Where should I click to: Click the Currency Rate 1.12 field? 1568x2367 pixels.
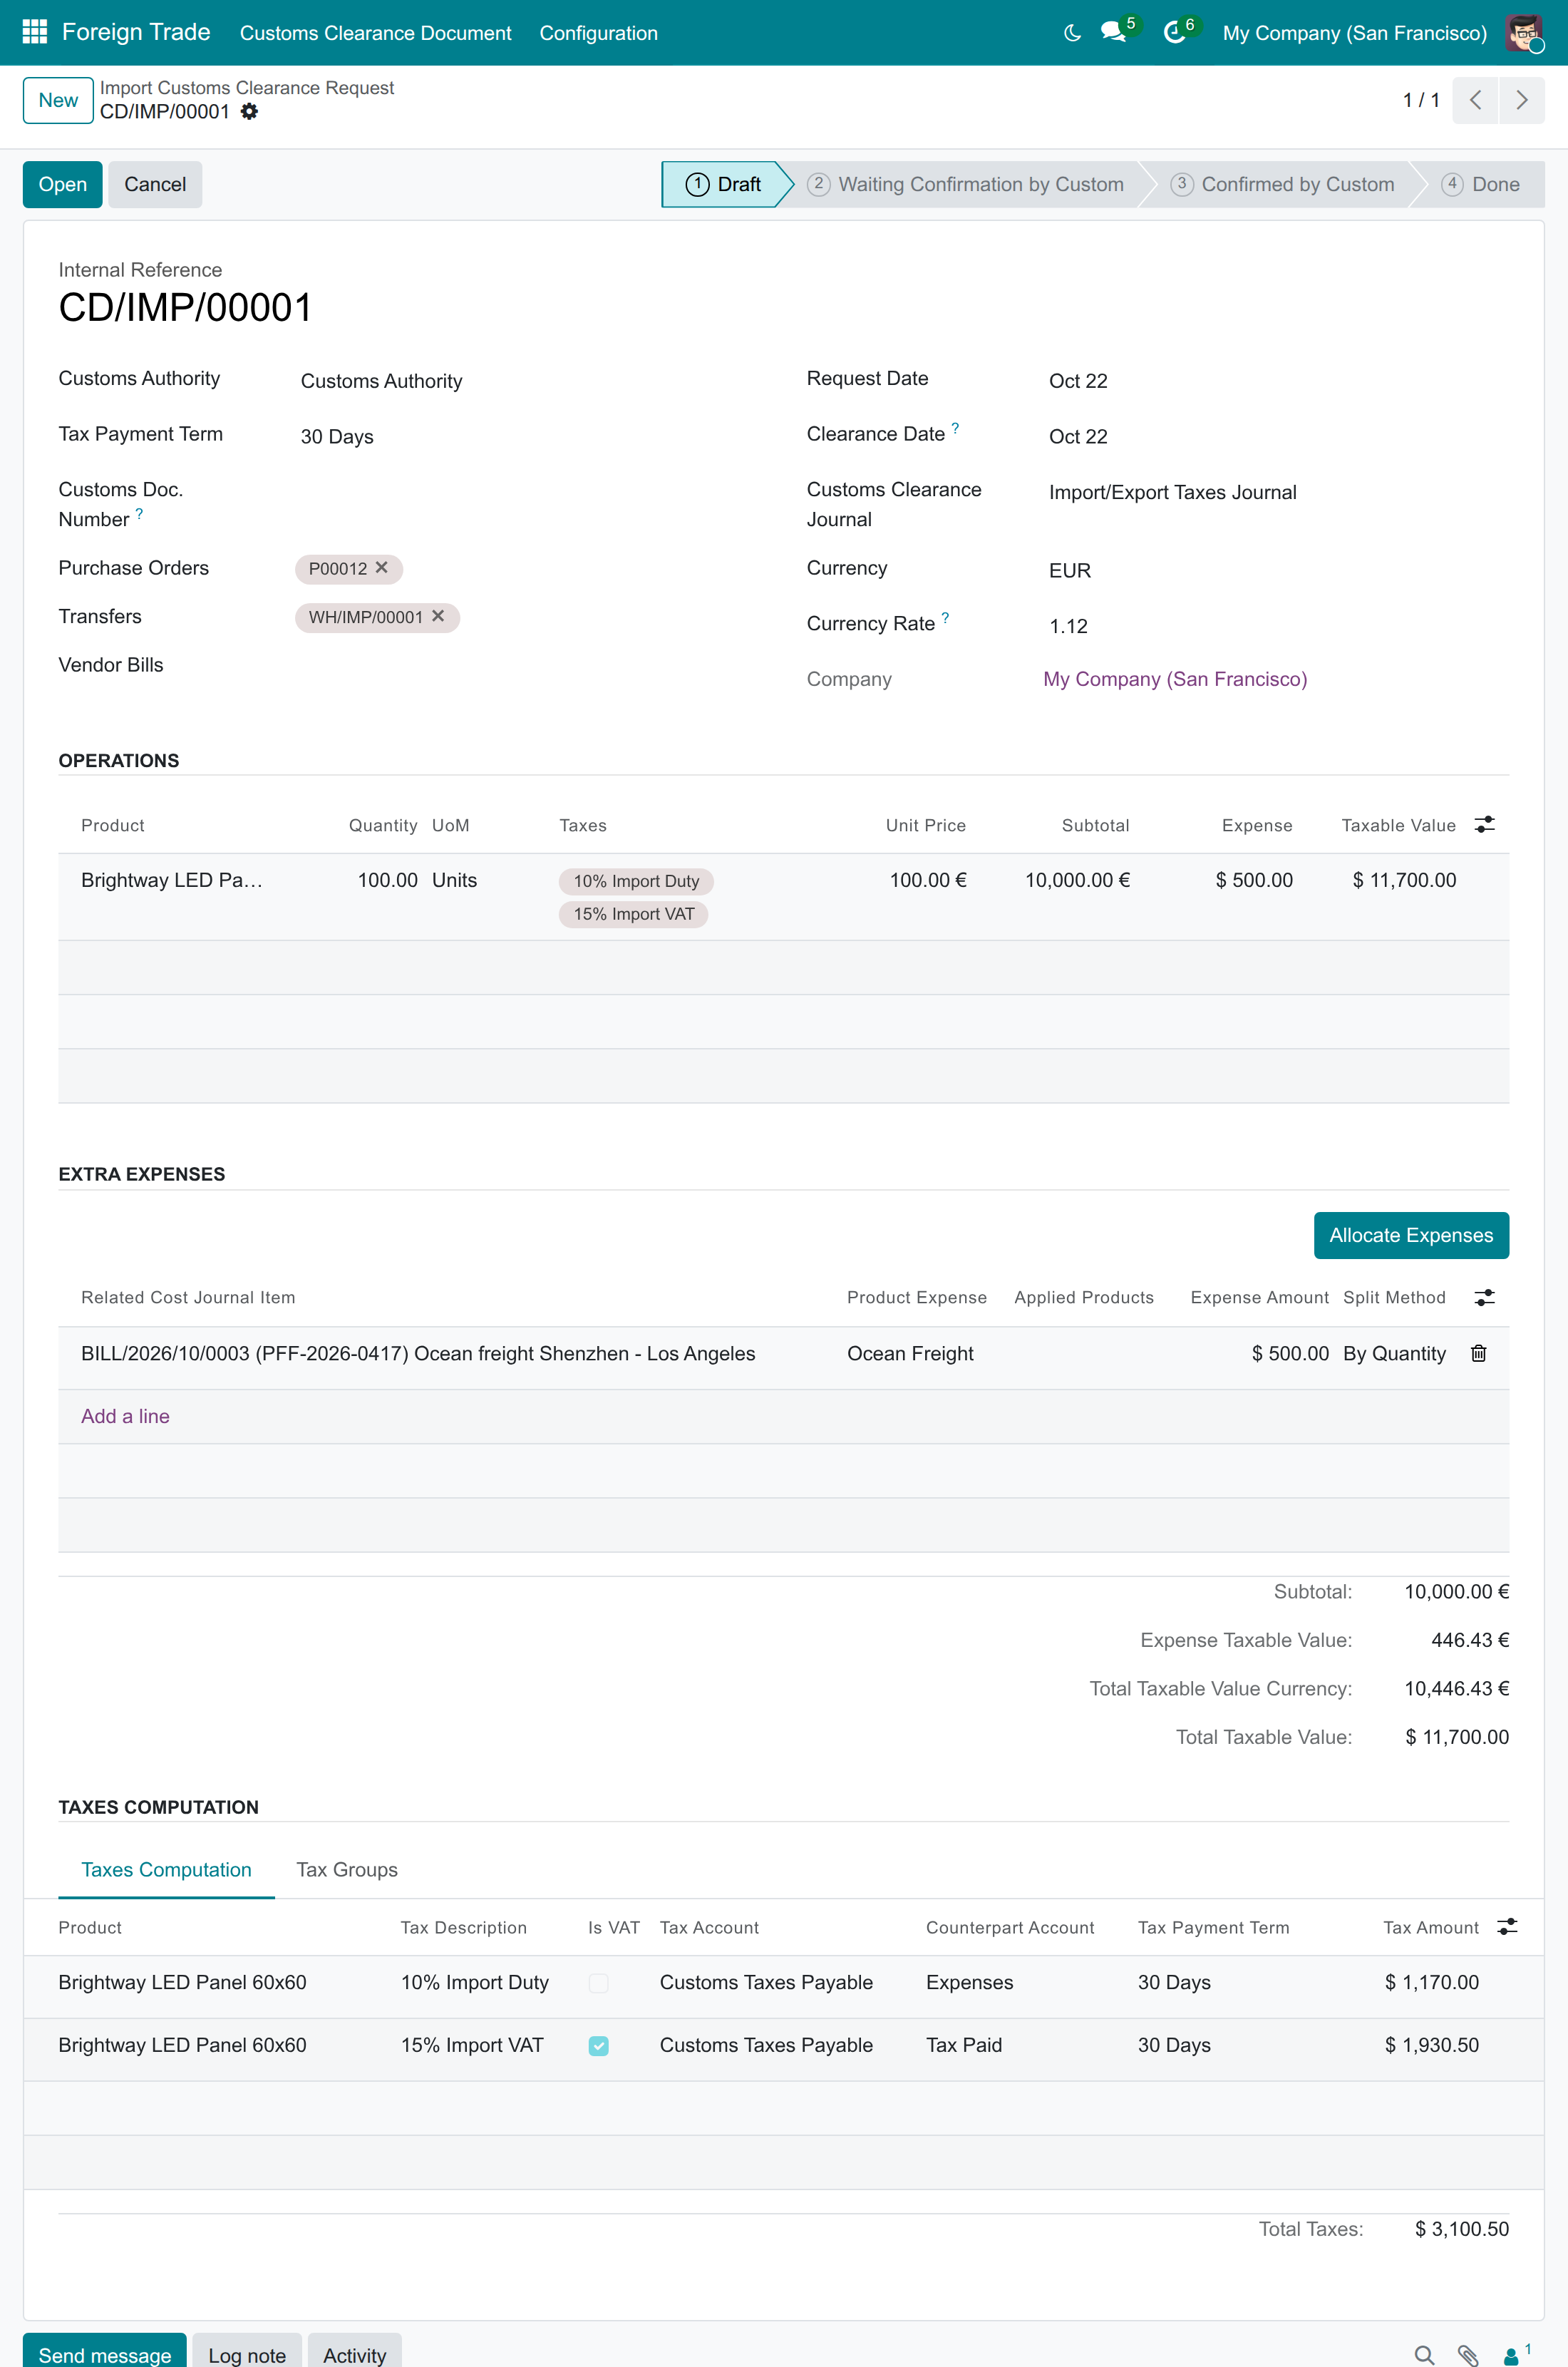point(1276,626)
